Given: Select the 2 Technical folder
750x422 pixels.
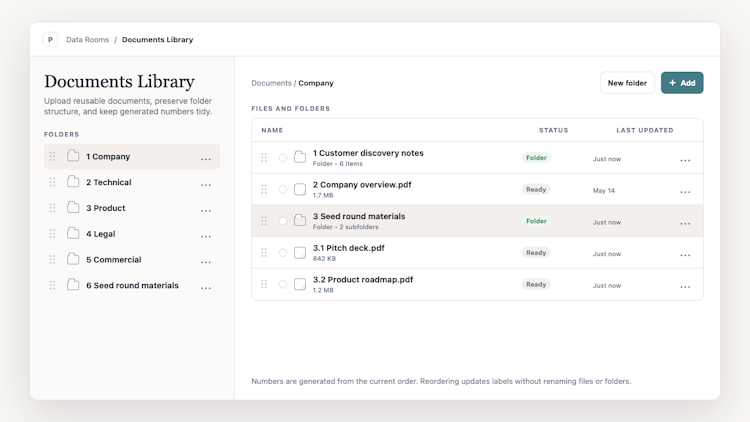Looking at the screenshot, I should point(132,182).
